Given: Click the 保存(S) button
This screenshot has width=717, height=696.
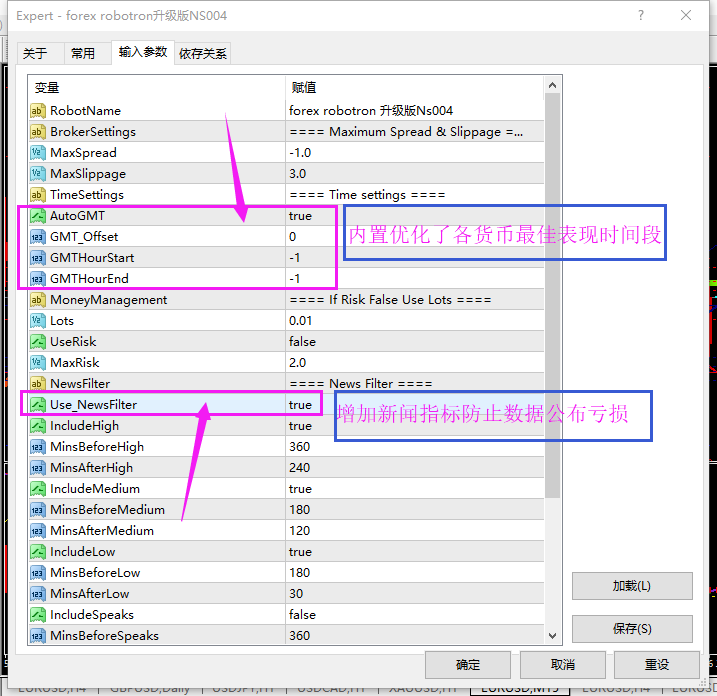Looking at the screenshot, I should [632, 629].
